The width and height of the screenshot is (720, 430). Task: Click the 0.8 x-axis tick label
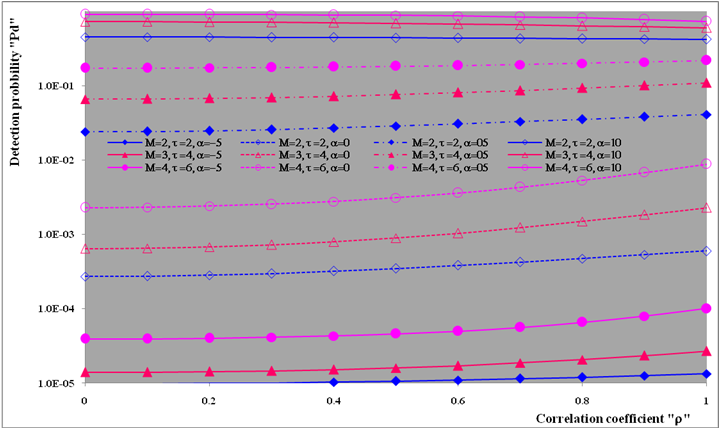pos(583,398)
